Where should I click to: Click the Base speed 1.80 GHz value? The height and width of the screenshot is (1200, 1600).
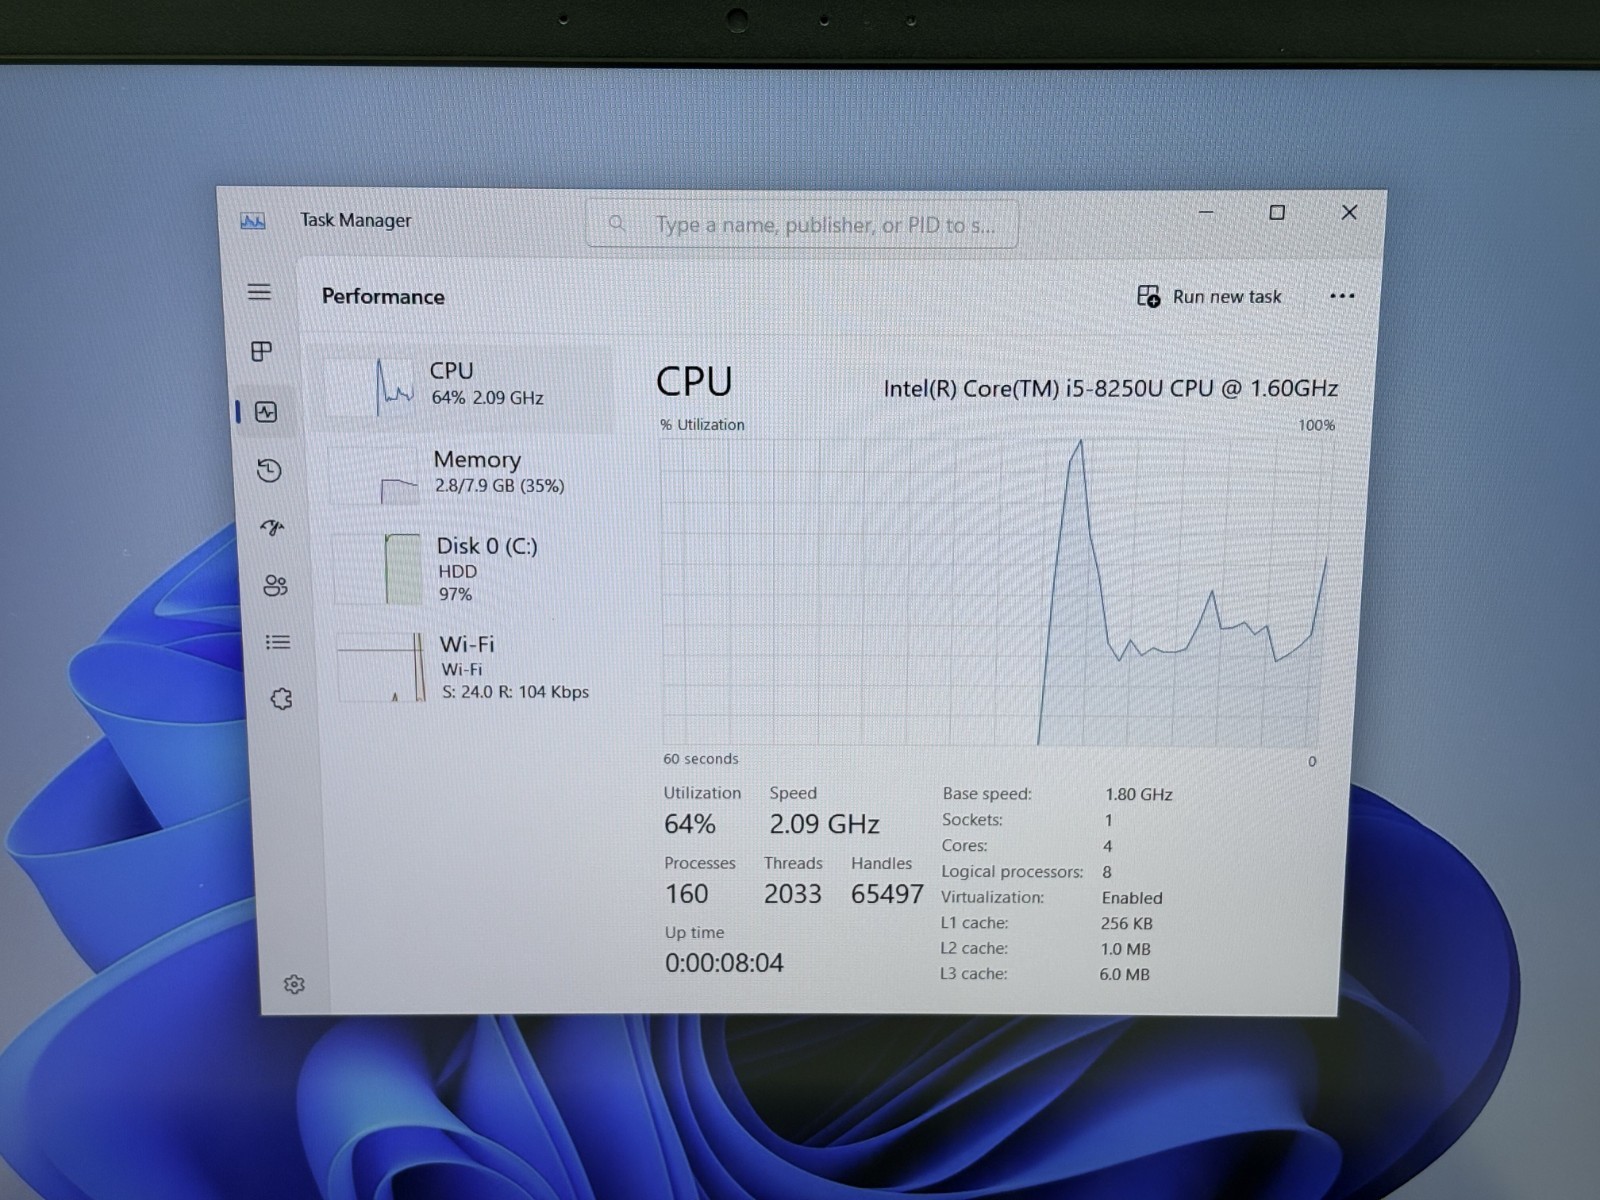click(1138, 794)
